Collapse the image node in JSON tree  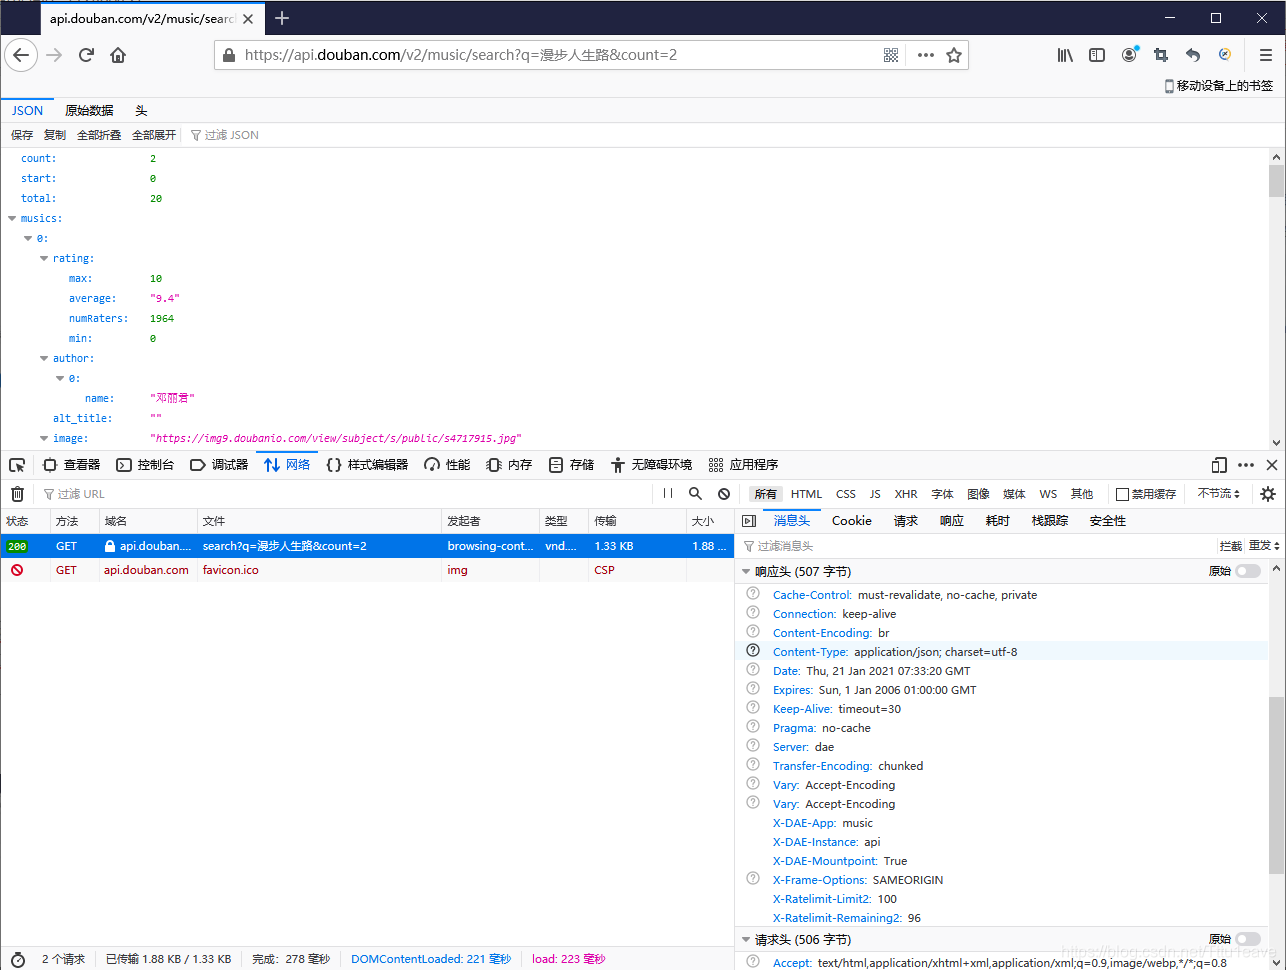(44, 438)
